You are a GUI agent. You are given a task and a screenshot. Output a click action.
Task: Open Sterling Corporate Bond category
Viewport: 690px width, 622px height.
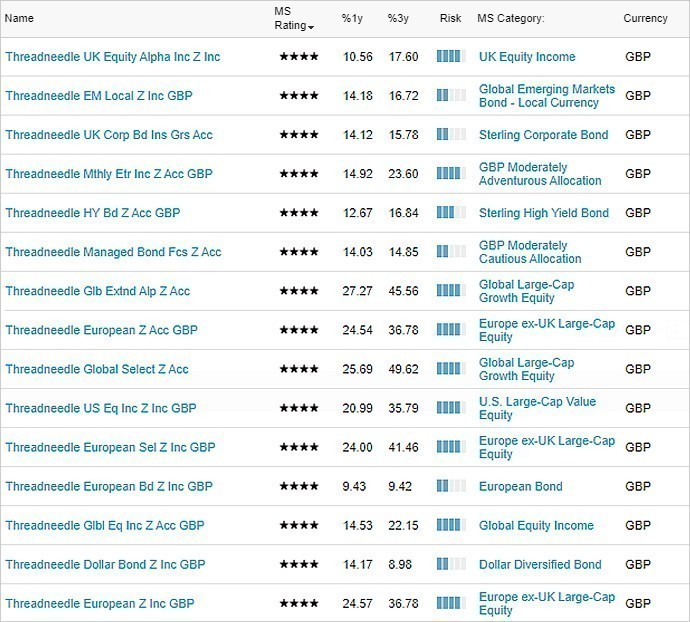543,135
